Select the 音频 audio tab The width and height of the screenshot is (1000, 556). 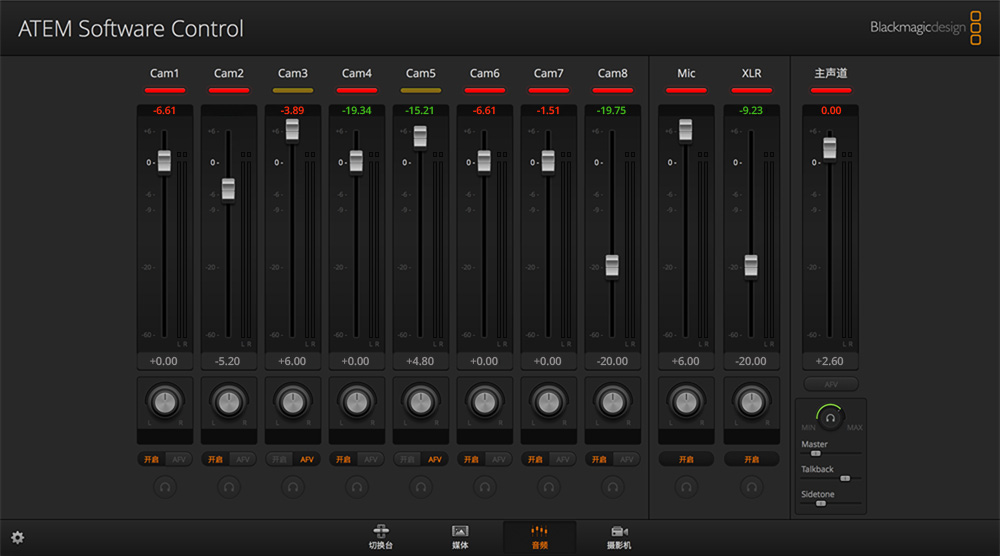tap(540, 537)
